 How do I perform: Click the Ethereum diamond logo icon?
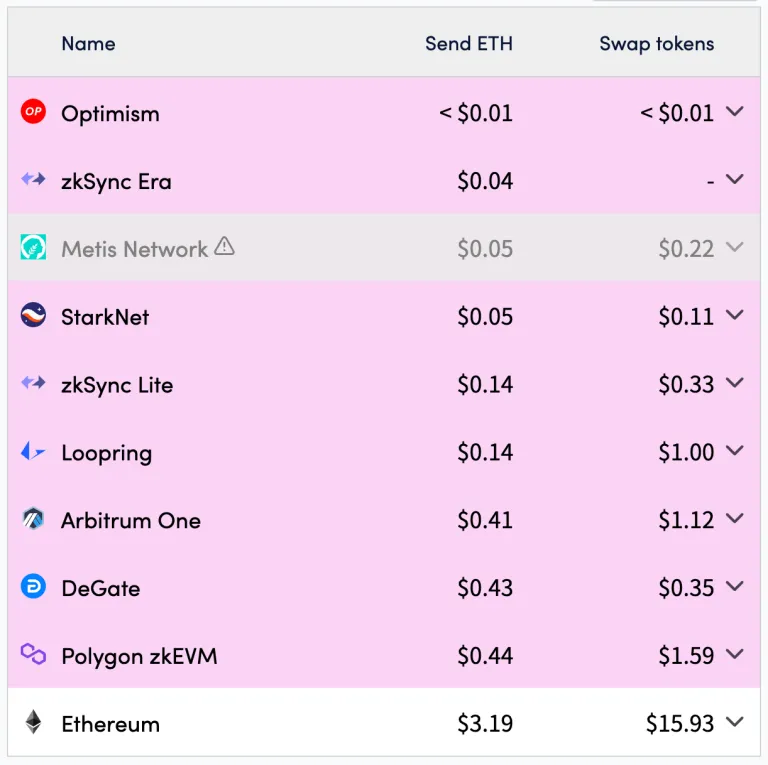click(x=34, y=723)
